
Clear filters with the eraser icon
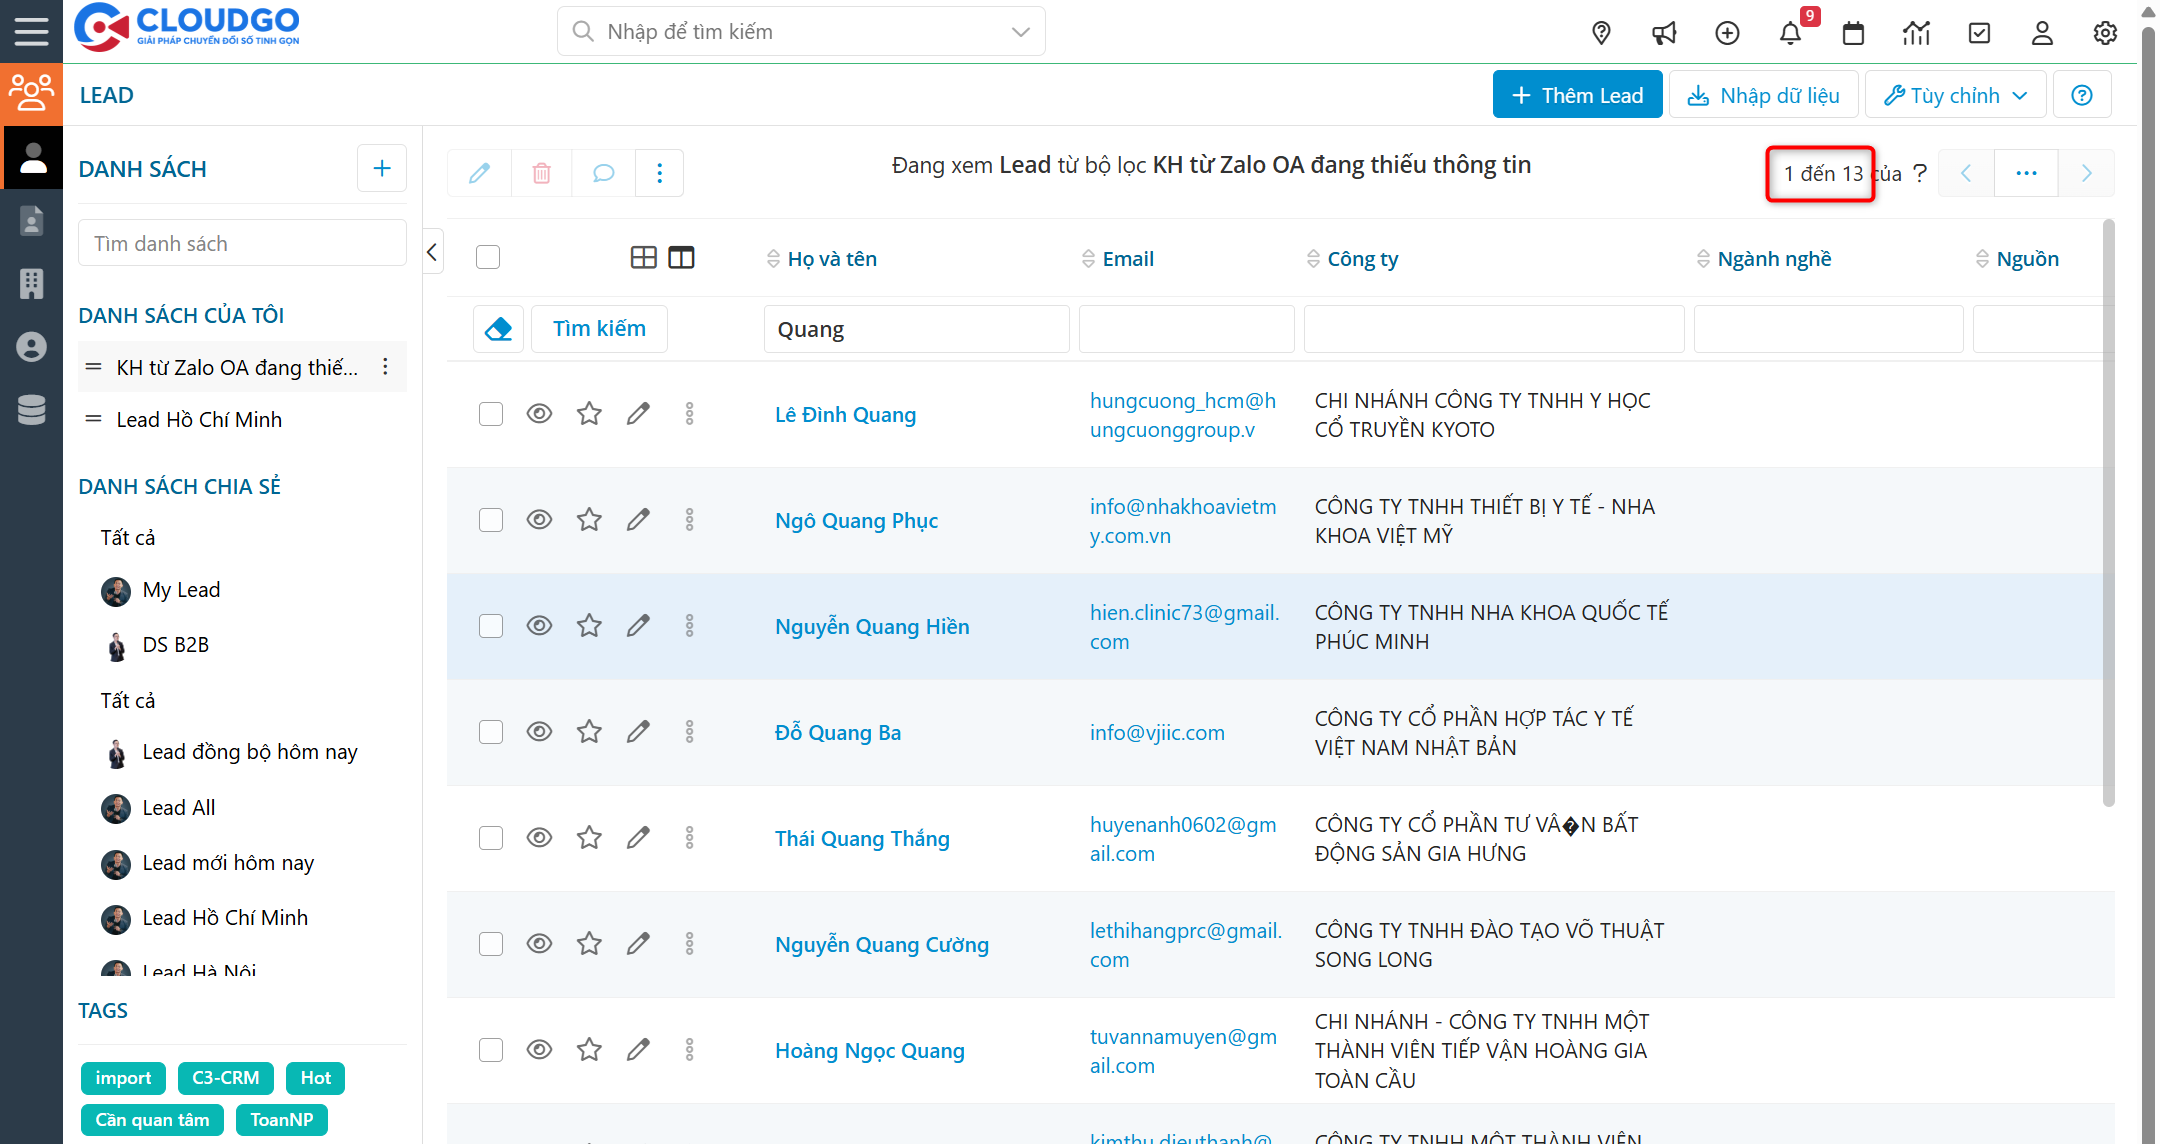click(x=498, y=328)
